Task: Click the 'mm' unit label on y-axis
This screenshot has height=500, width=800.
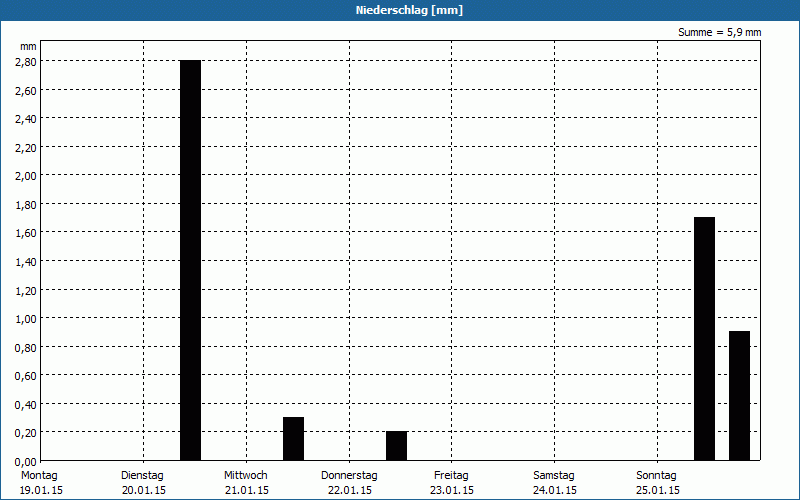Action: coord(28,46)
